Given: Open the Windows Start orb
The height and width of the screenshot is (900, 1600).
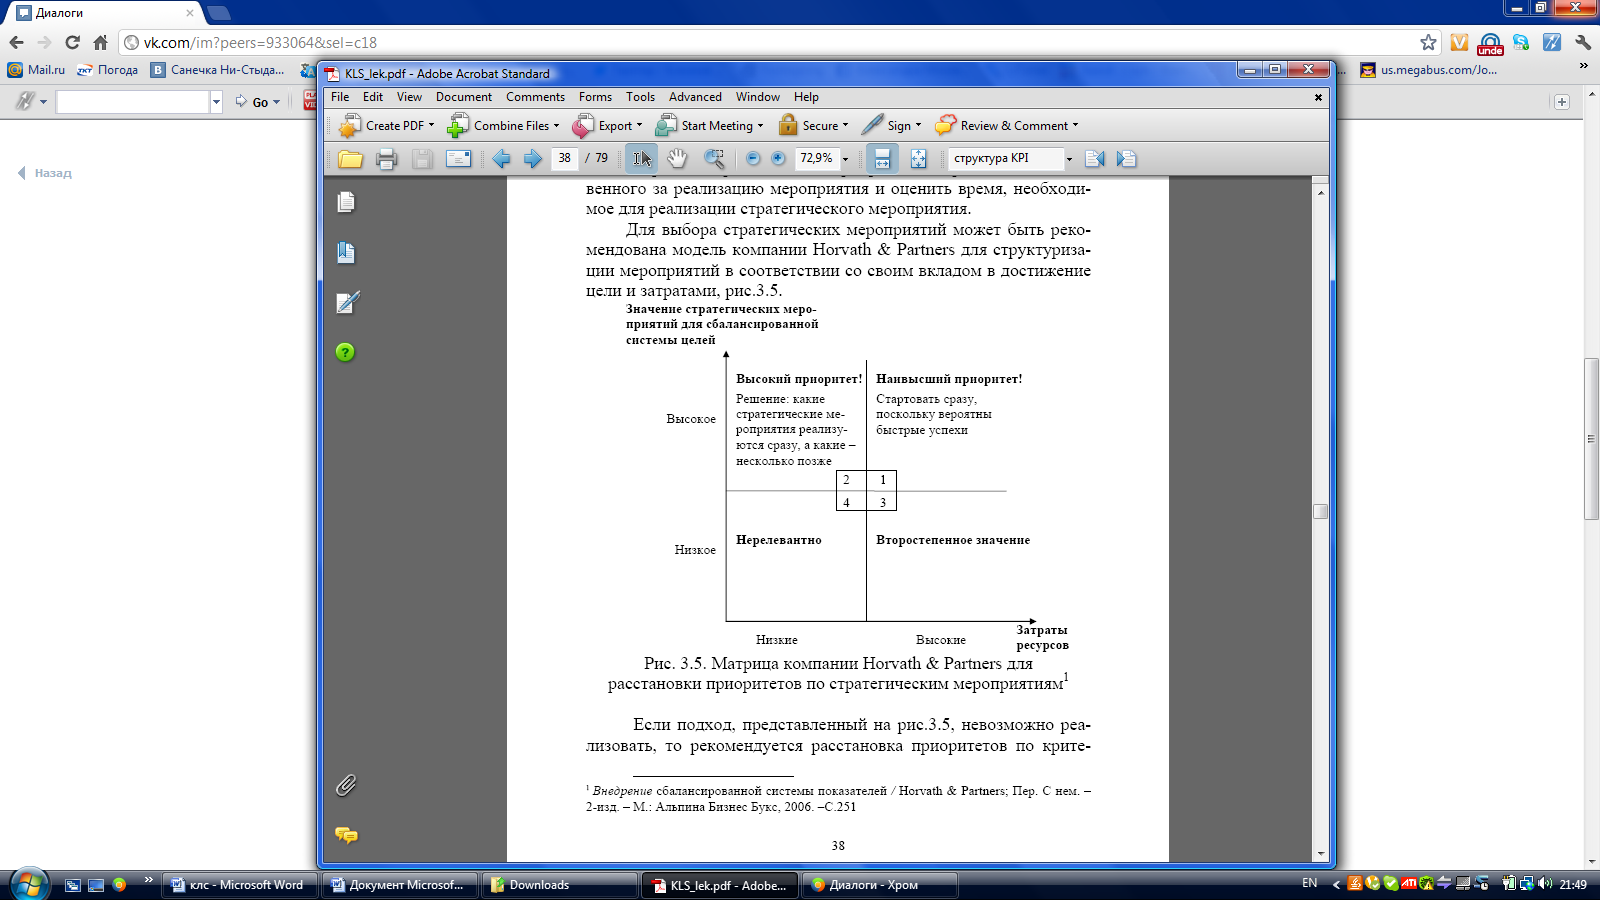Looking at the screenshot, I should (29, 884).
